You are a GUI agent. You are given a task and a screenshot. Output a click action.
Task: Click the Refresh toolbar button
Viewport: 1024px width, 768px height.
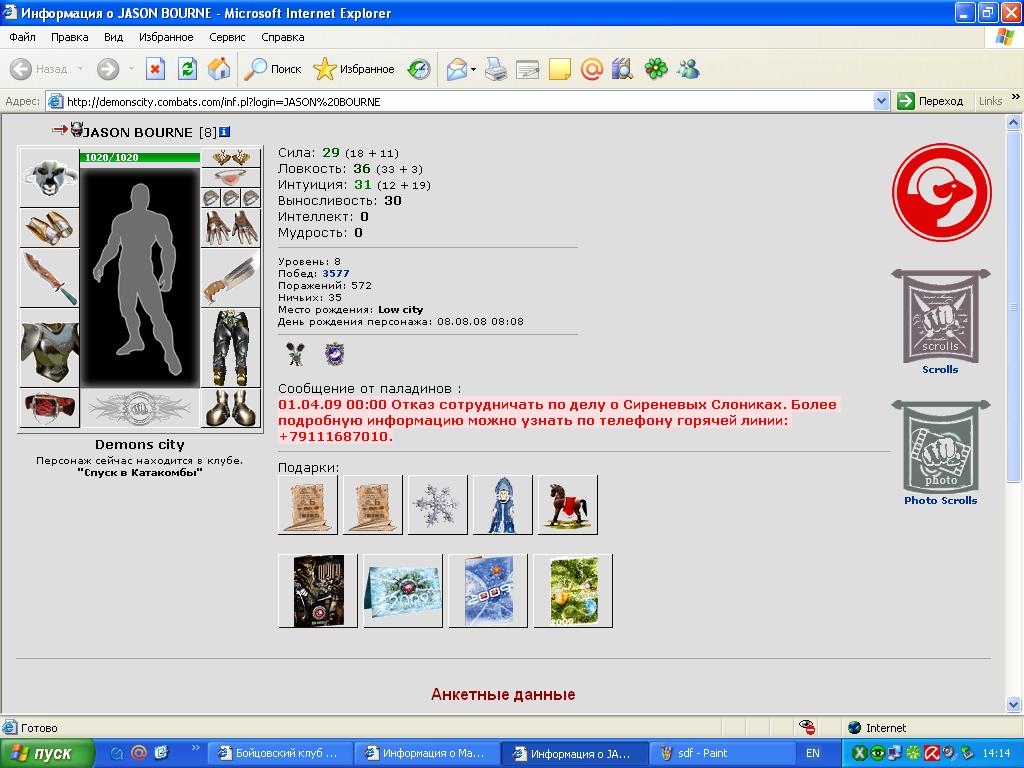coord(187,69)
